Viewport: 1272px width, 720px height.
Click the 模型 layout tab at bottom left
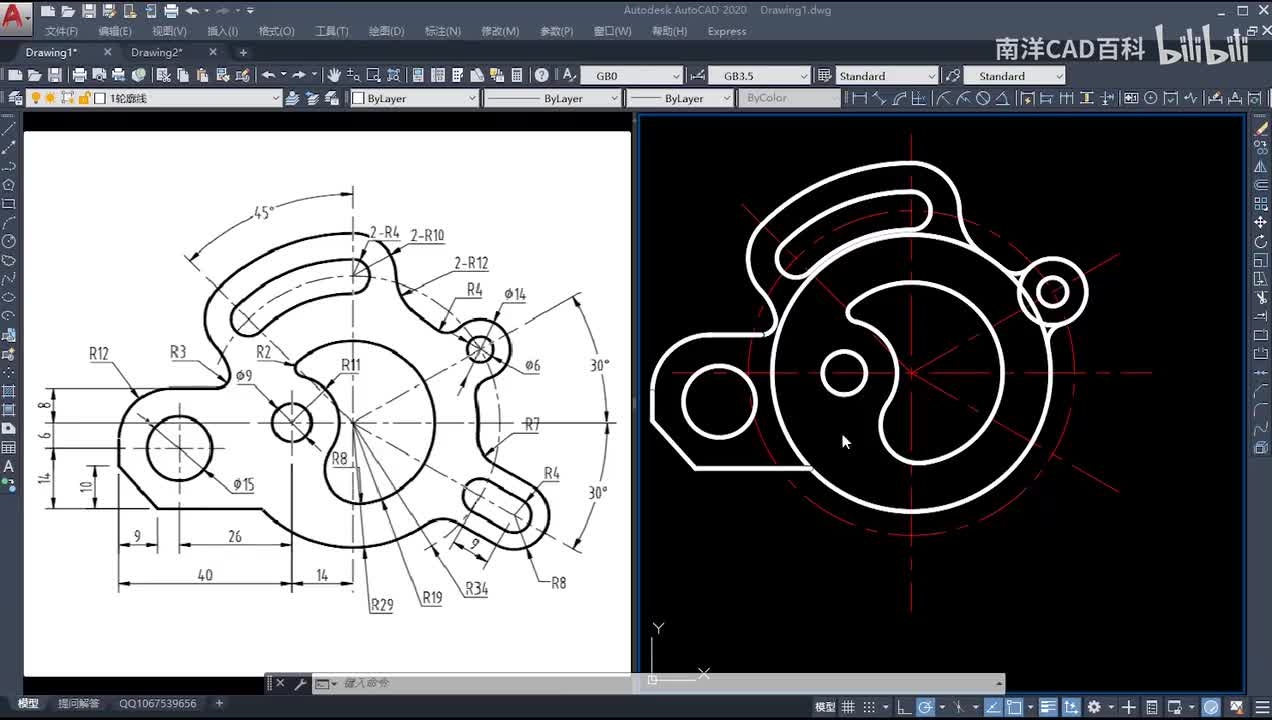(28, 703)
